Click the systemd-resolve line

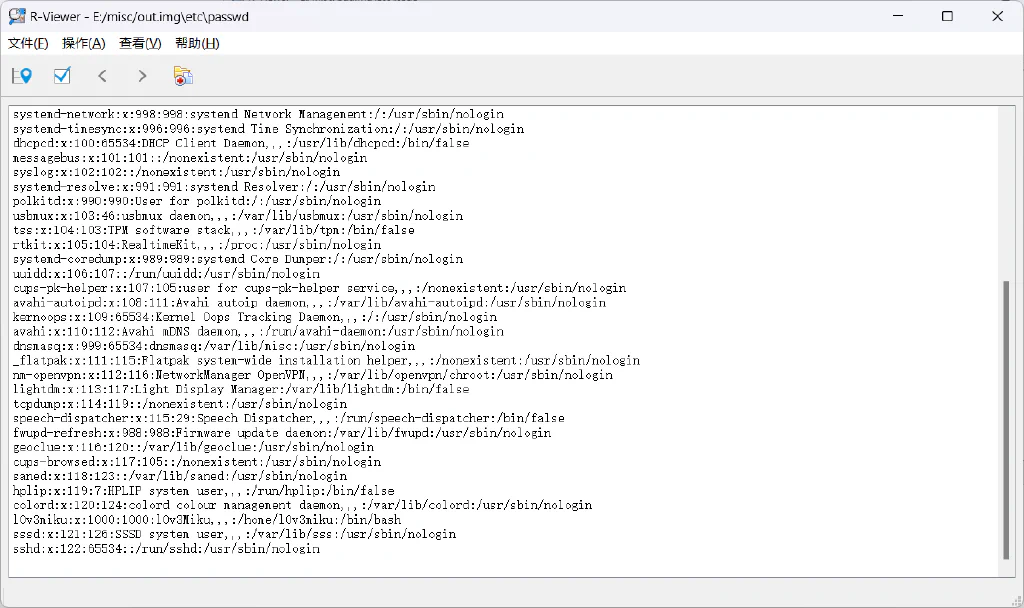point(224,187)
